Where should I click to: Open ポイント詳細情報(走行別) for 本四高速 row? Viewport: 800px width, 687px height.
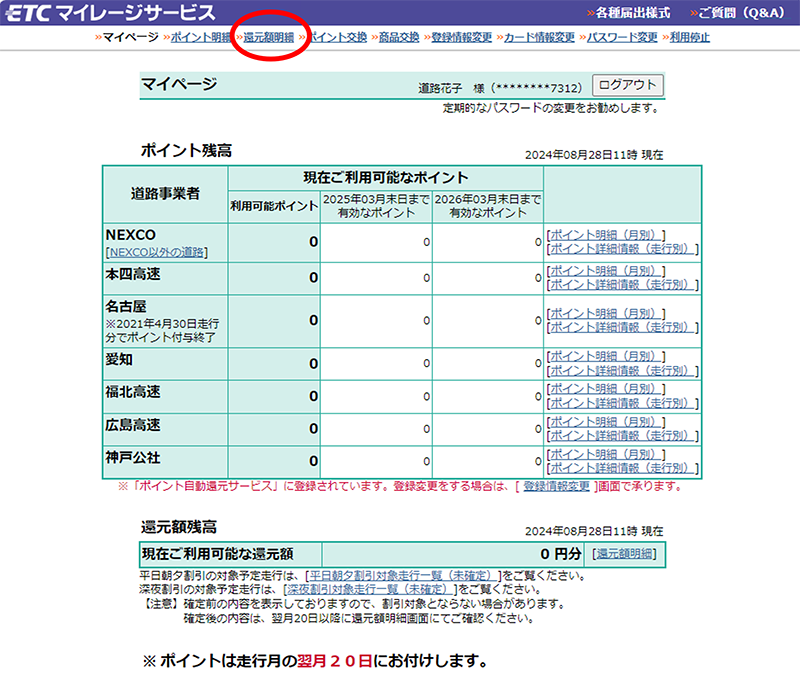[x=622, y=285]
